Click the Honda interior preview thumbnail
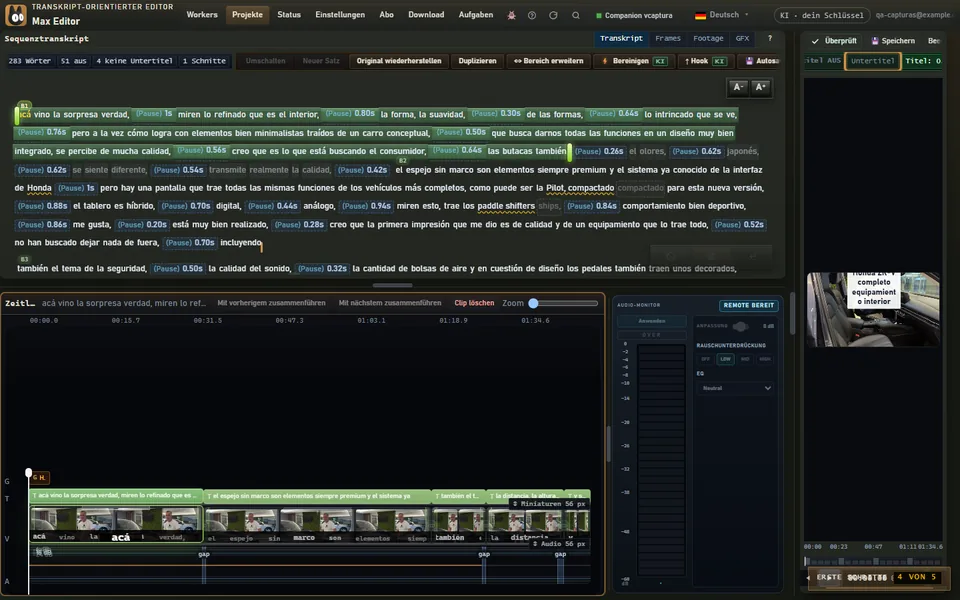Image resolution: width=960 pixels, height=600 pixels. pos(872,309)
